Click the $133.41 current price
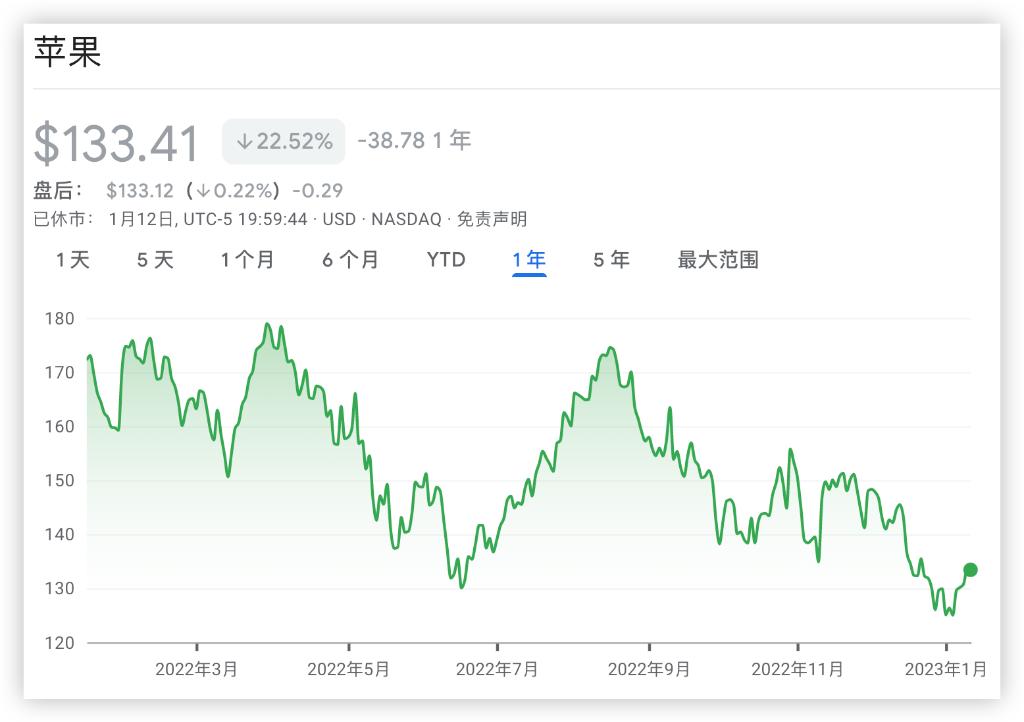 (x=116, y=143)
